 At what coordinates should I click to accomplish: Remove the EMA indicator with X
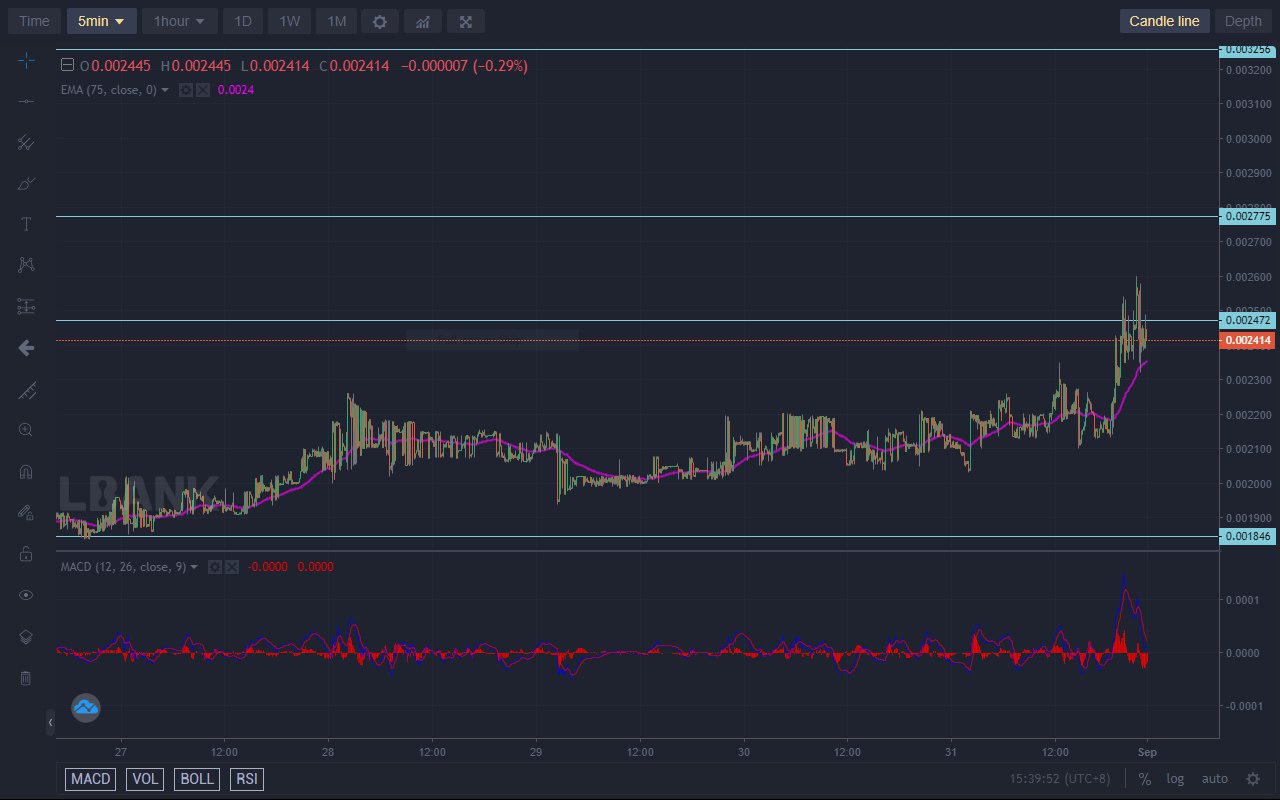pos(203,90)
